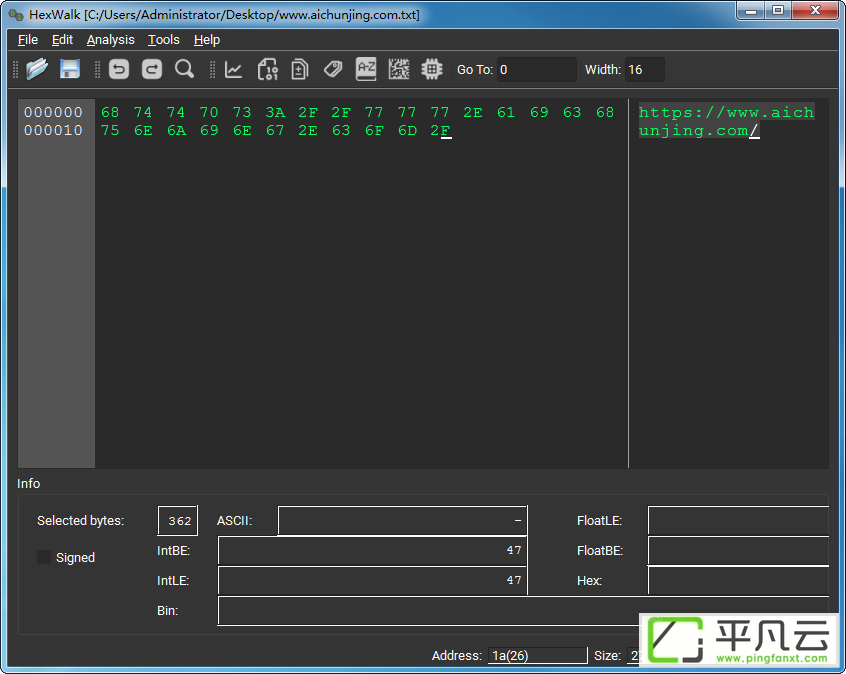Click the binary file analysis icon
The image size is (846, 674).
point(268,69)
